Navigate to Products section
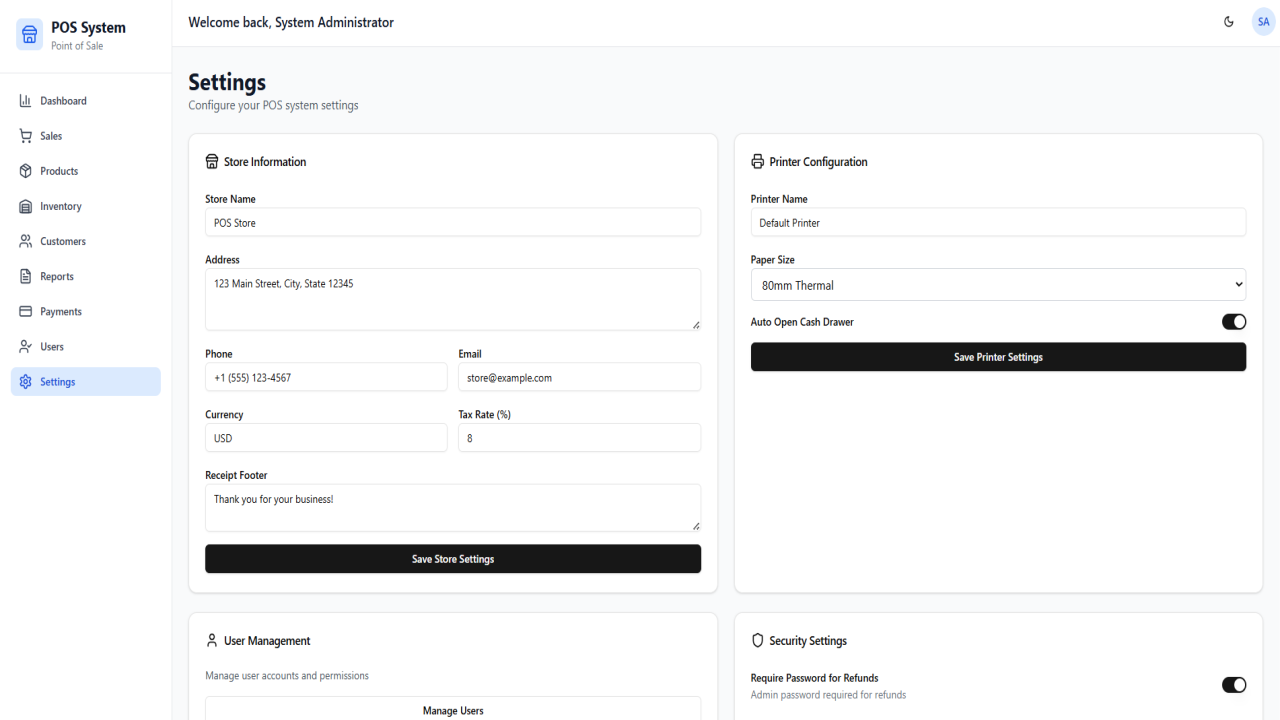The image size is (1280, 720). (86, 171)
